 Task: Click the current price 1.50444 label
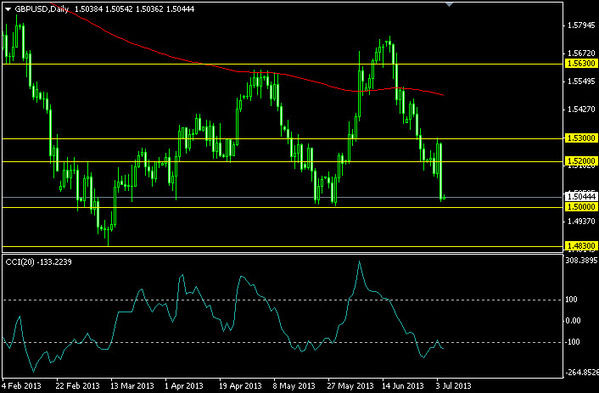pyautogui.click(x=581, y=197)
